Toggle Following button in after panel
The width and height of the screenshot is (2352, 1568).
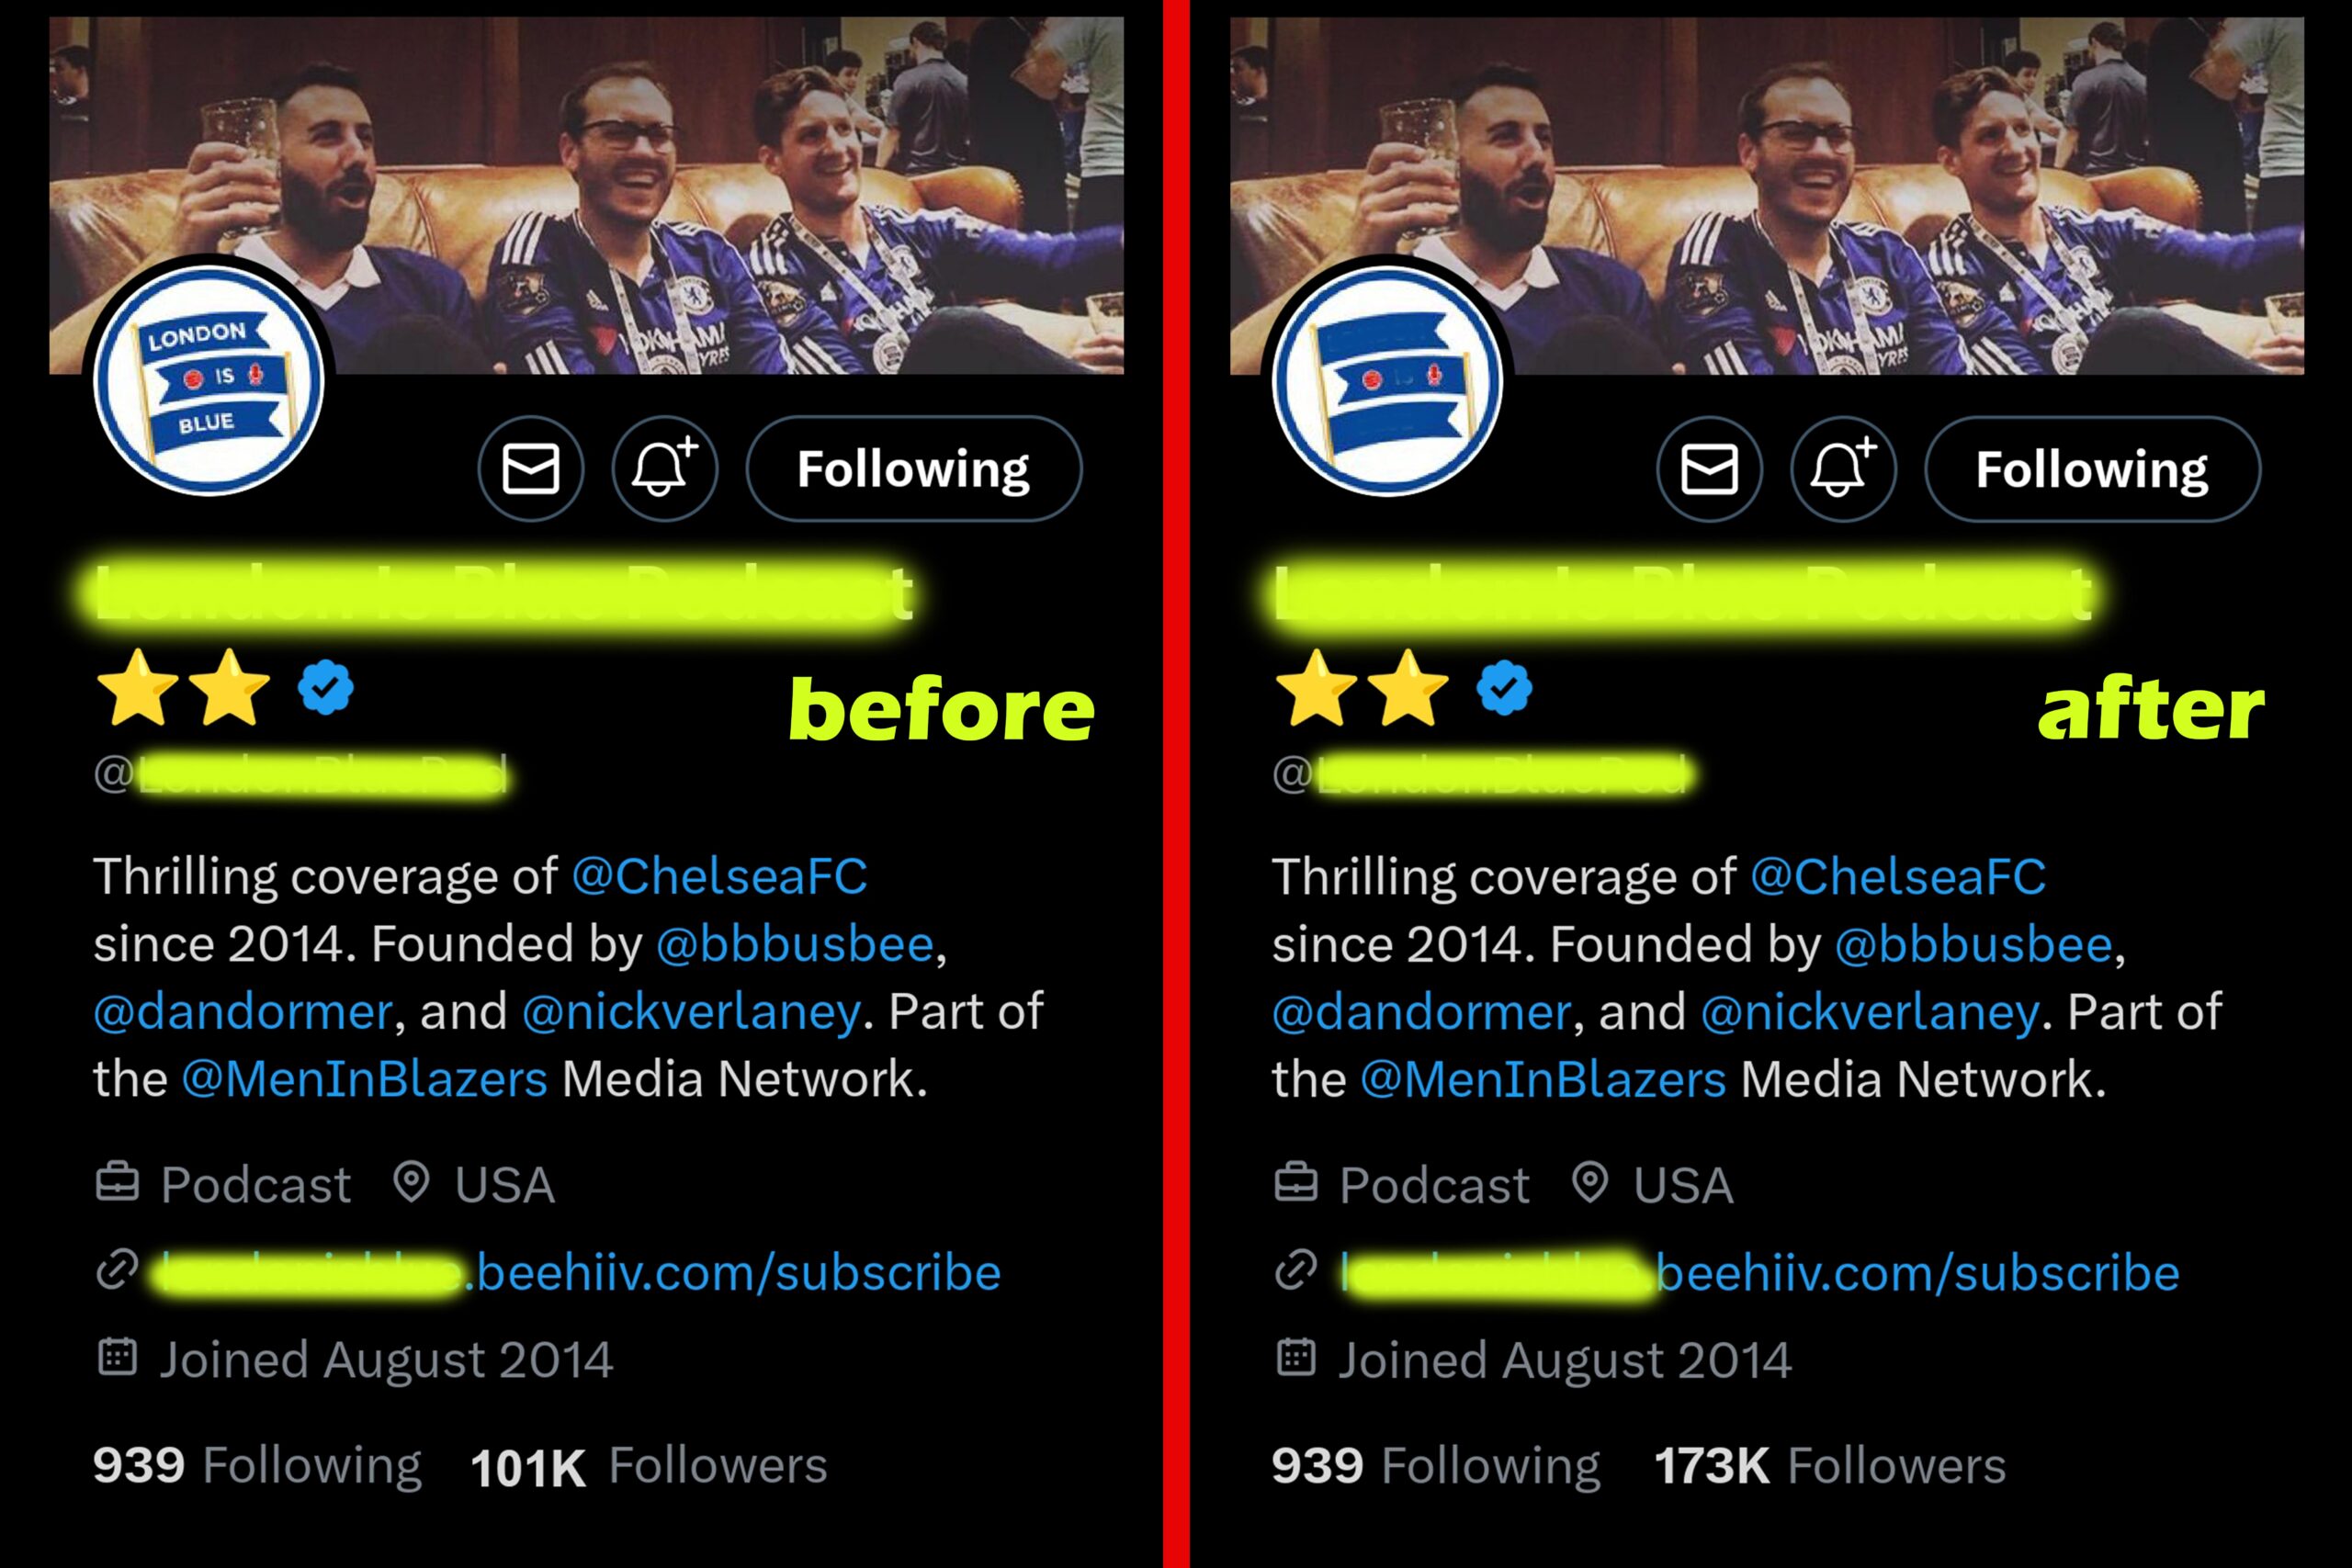(x=2092, y=469)
